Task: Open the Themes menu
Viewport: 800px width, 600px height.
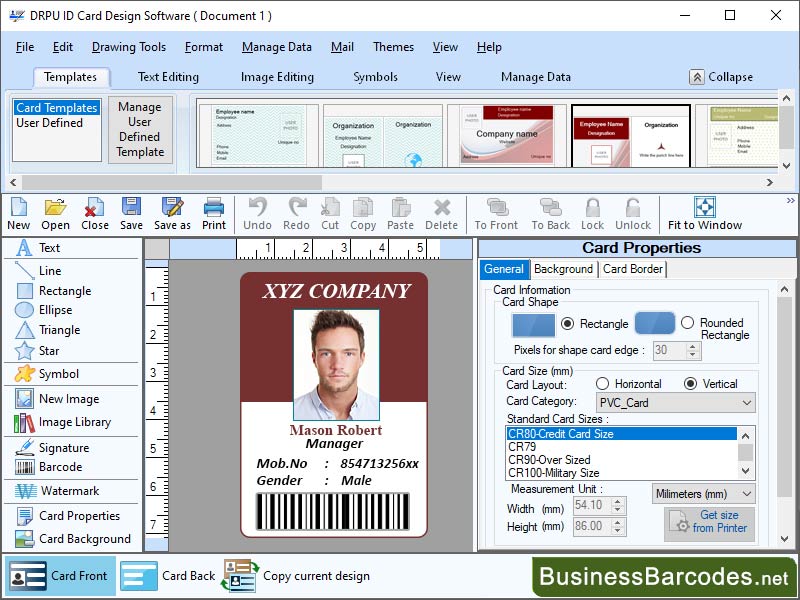Action: pyautogui.click(x=393, y=46)
